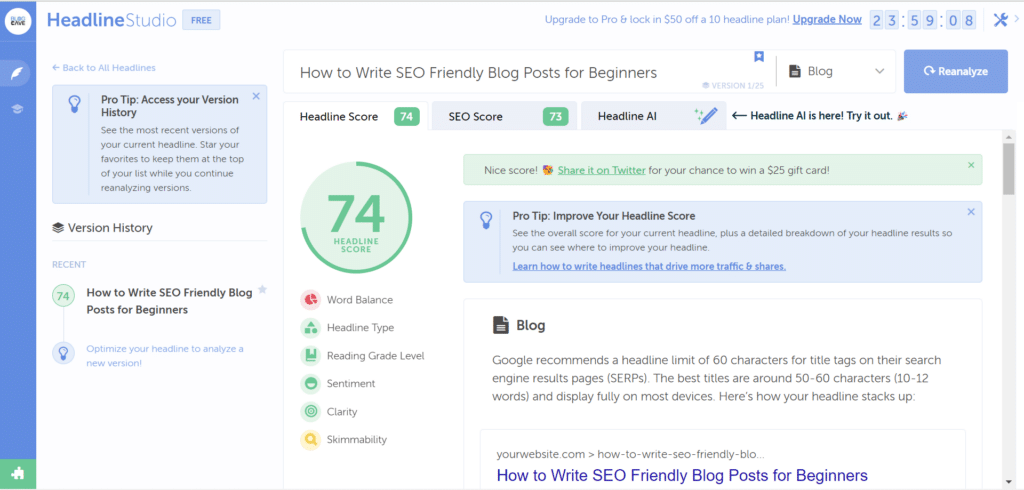Click the Sentiment label
Viewport: 1024px width, 490px height.
click(x=351, y=384)
